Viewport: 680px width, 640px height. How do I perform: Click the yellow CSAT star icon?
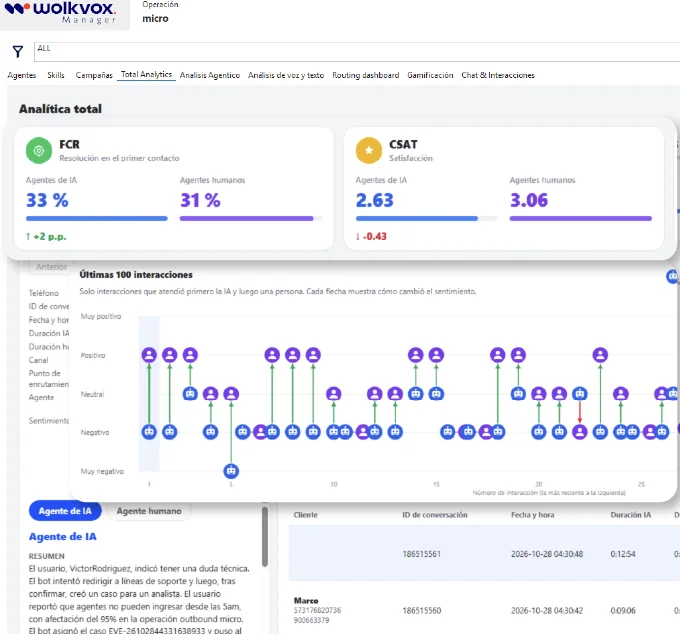click(369, 150)
